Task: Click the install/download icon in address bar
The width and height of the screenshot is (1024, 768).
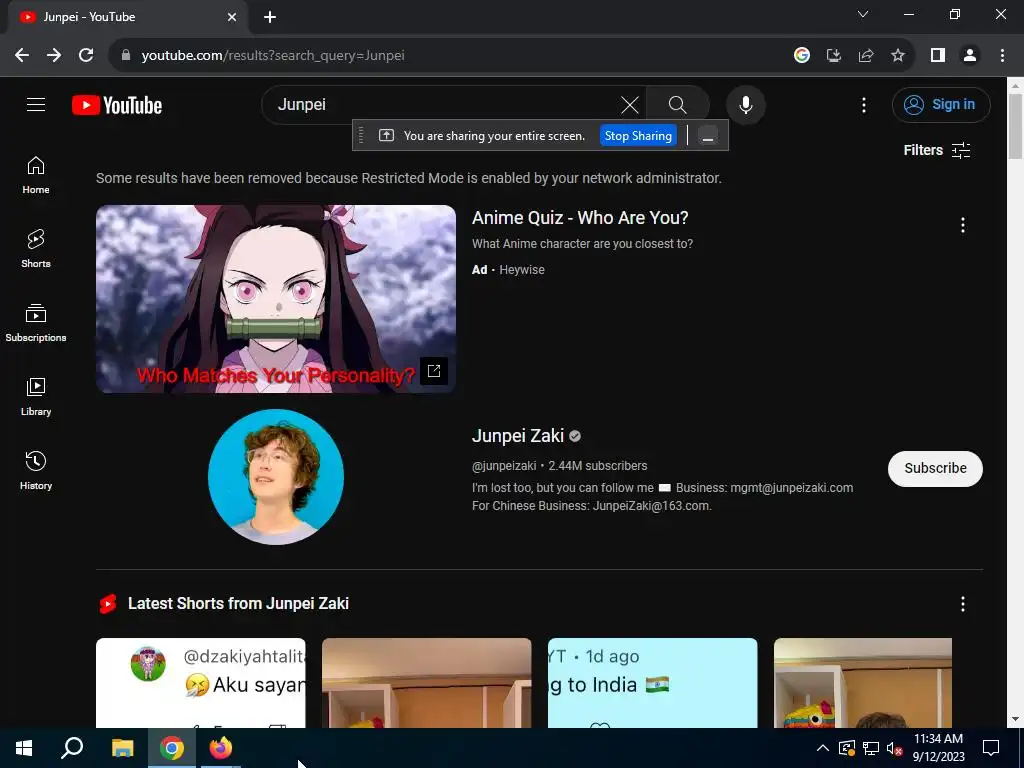Action: tap(834, 56)
